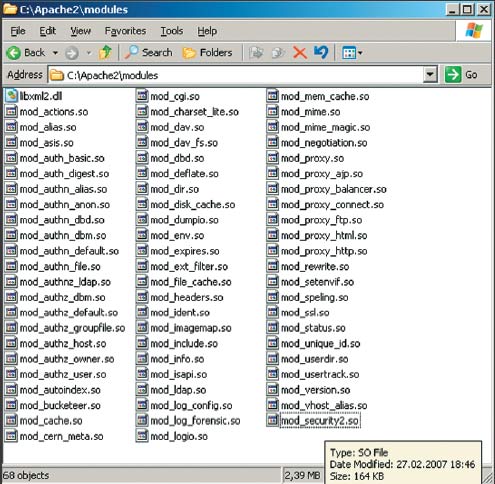Screen dimensions: 495x484
Task: Select file name mod_mime_magic.so
Action: 325,127
